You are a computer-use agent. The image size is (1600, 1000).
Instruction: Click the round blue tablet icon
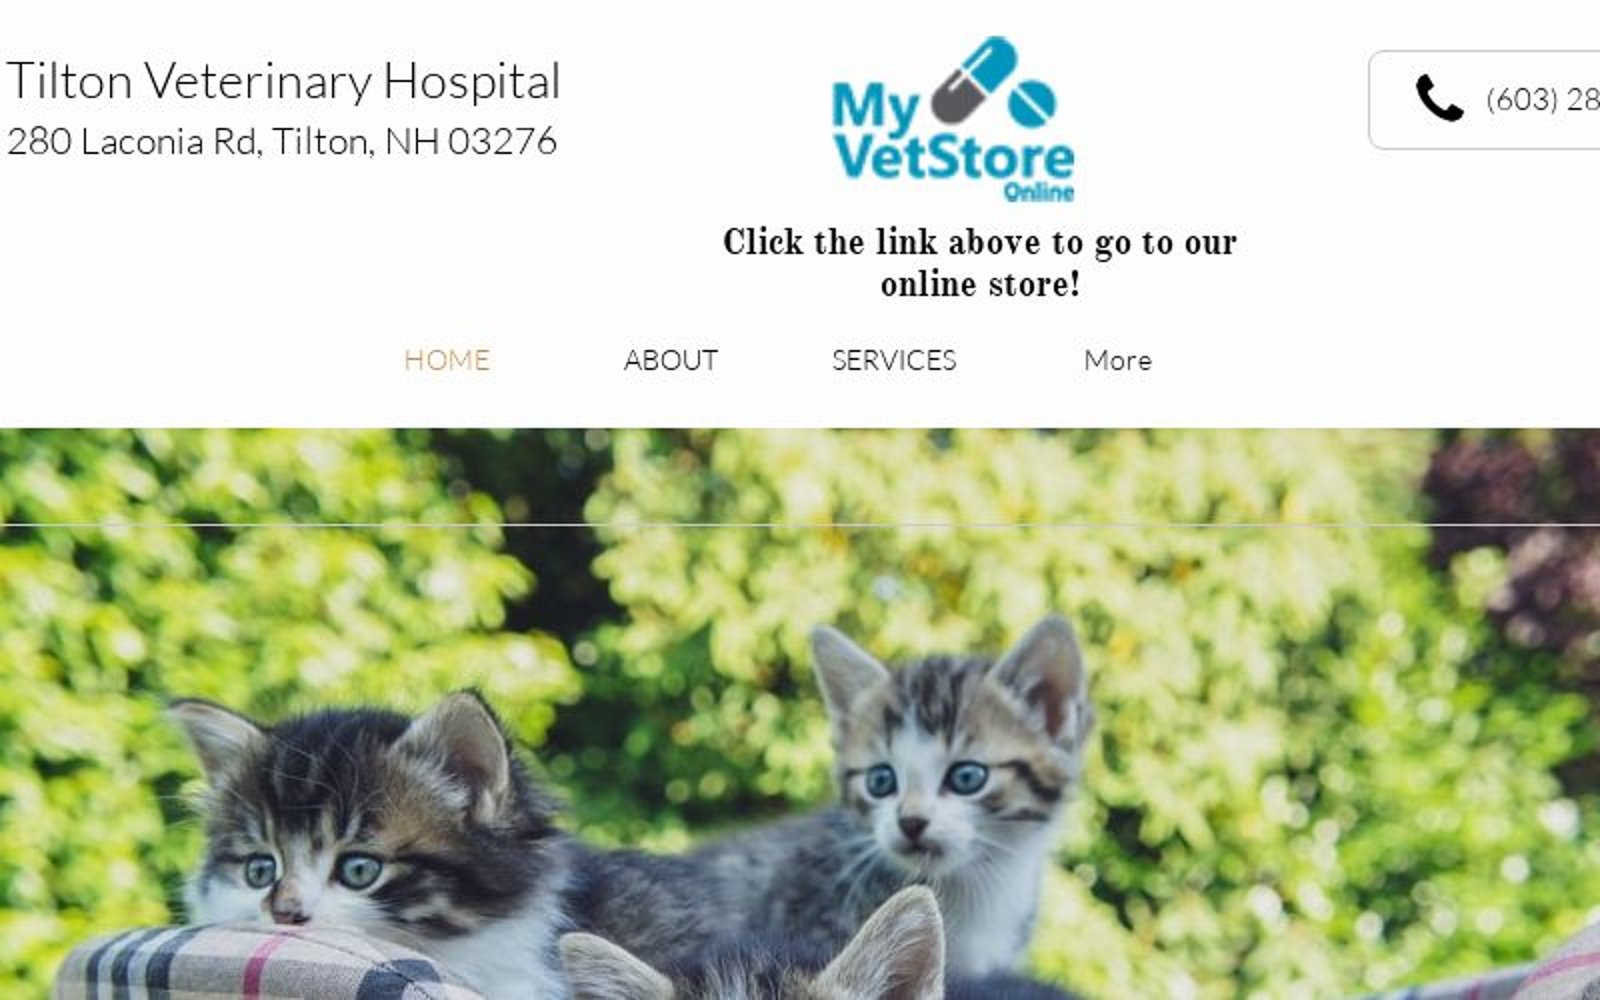pyautogui.click(x=1032, y=104)
